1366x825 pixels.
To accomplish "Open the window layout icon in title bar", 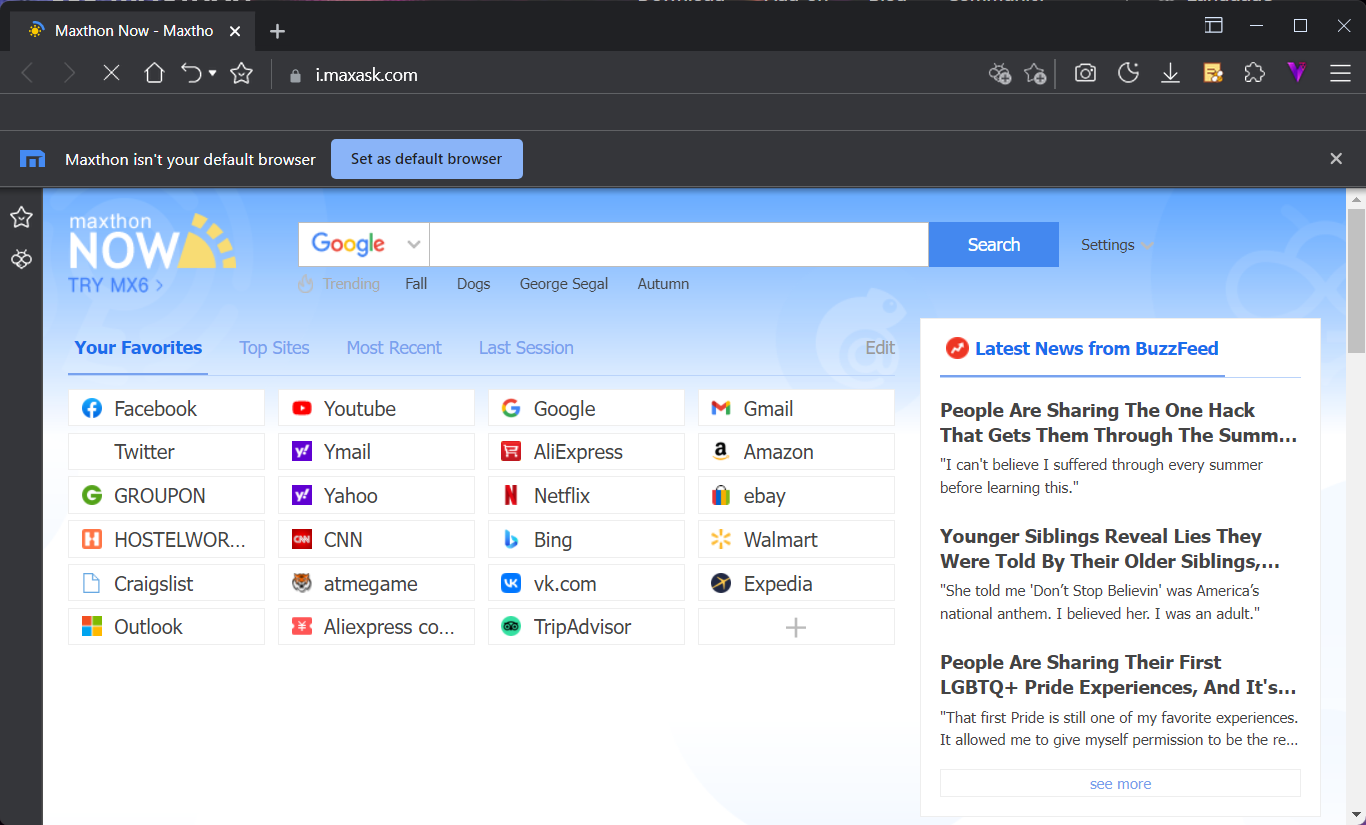I will pyautogui.click(x=1213, y=25).
